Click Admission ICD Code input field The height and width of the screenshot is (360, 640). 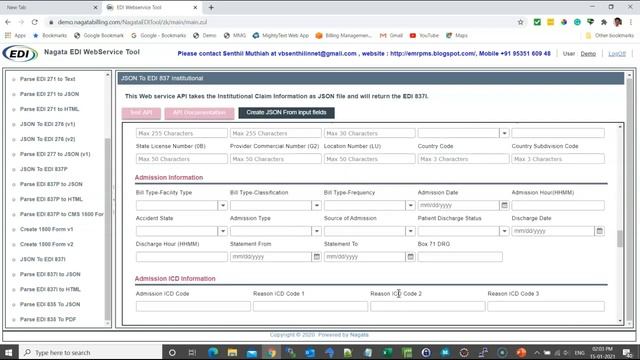[x=193, y=307]
